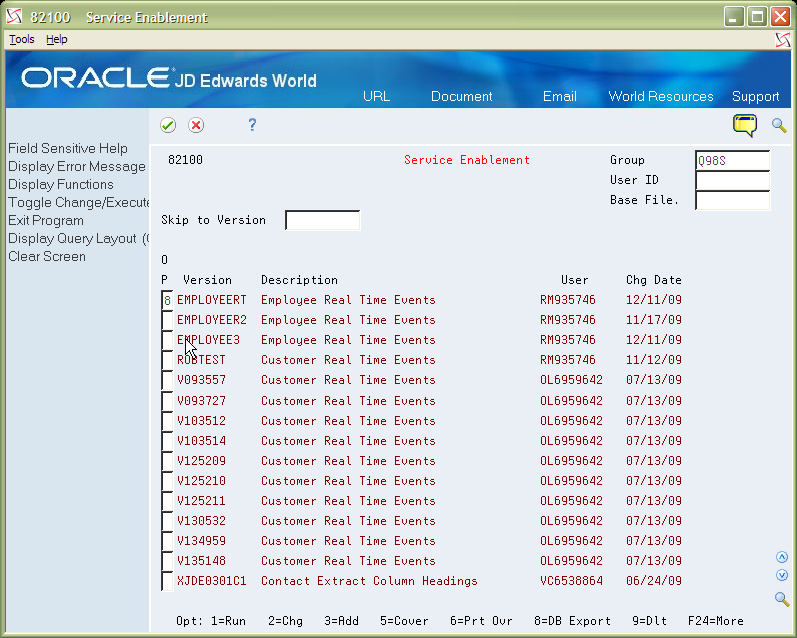The height and width of the screenshot is (638, 797).
Task: Click option field for V125209 row
Action: pos(167,461)
